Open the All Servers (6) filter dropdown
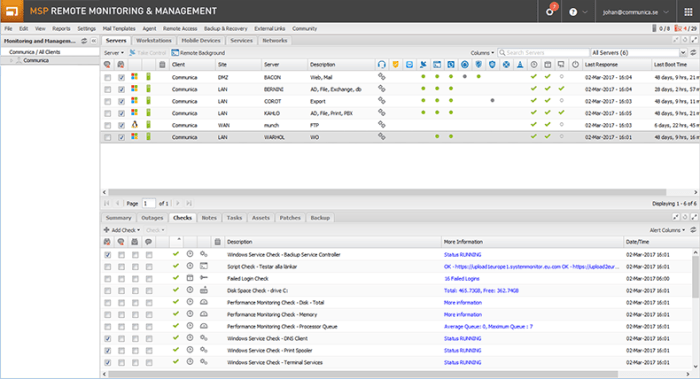The width and height of the screenshot is (700, 379). 638,53
